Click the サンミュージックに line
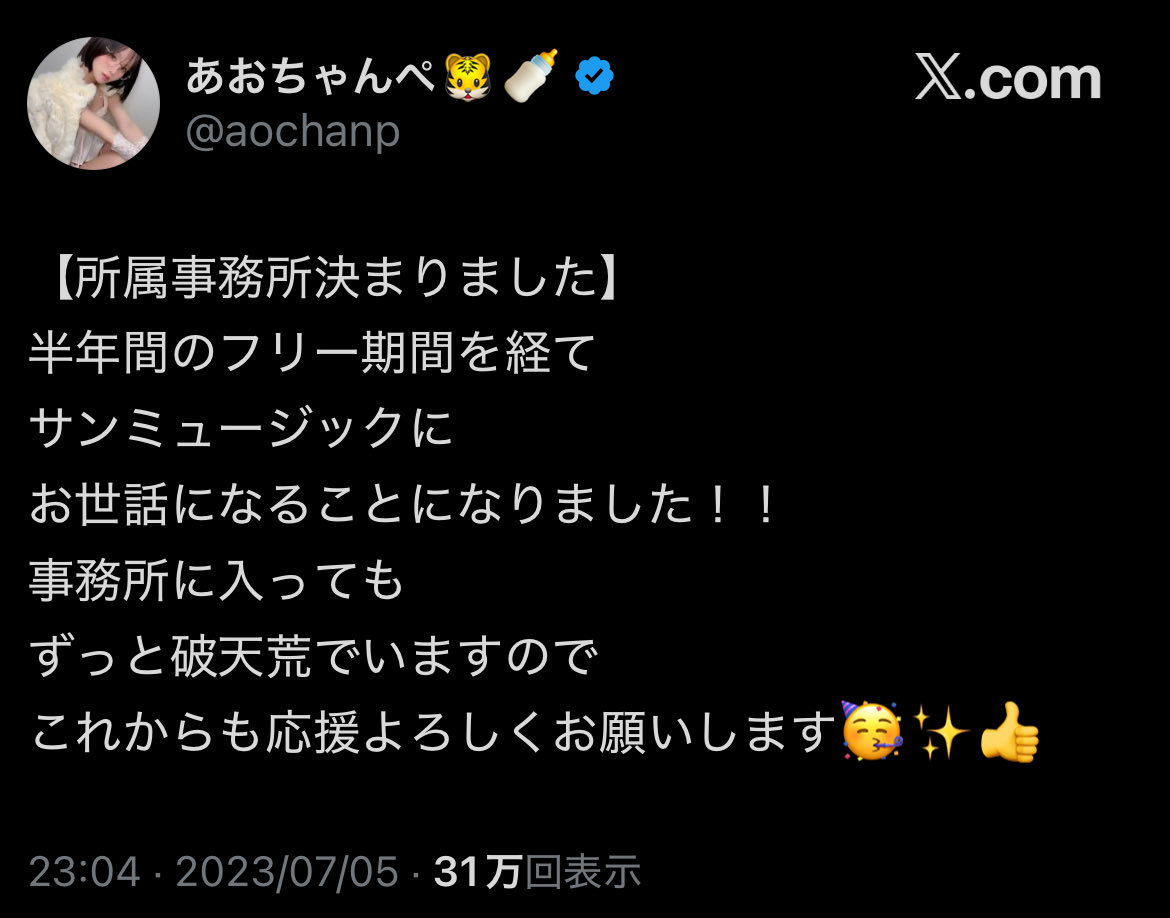The image size is (1170, 918). coord(241,428)
